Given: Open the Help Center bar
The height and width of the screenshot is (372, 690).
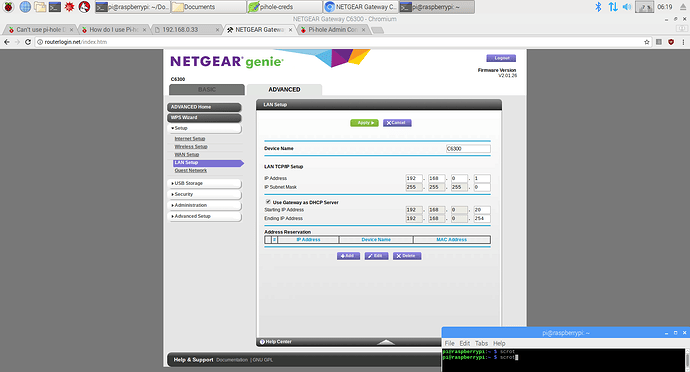Looking at the screenshot, I should tap(349, 342).
